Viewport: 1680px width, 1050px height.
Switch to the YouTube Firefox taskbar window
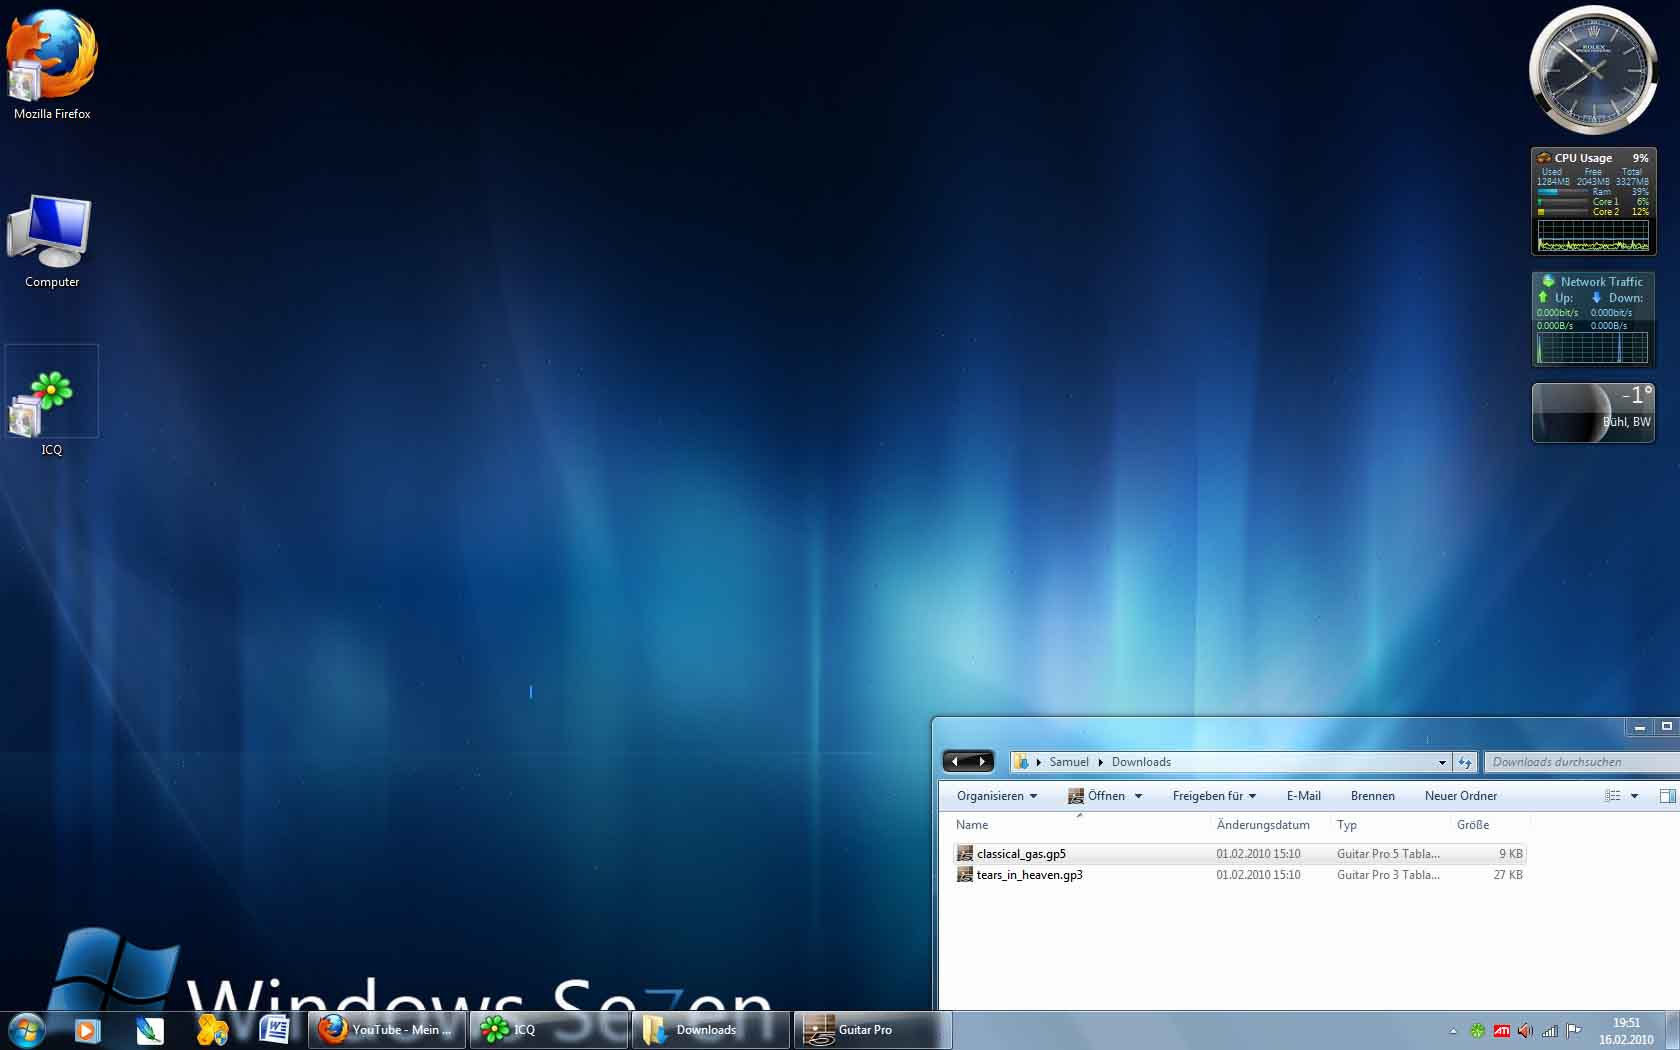point(387,1029)
